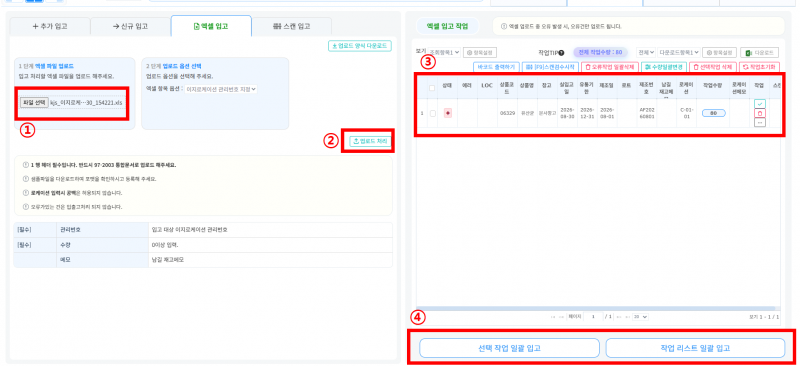Image resolution: width=800 pixels, height=366 pixels.
Task: Open the 스캔 입고 tab
Action: (291, 26)
